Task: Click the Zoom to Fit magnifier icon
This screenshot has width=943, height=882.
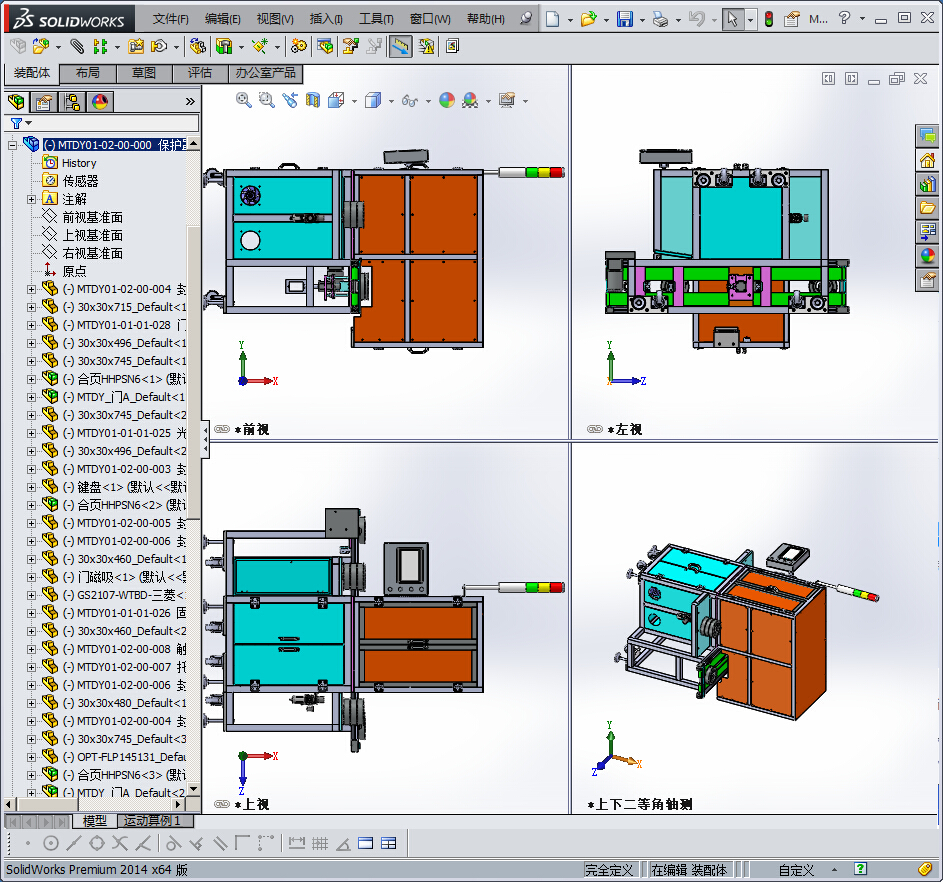Action: coord(244,100)
